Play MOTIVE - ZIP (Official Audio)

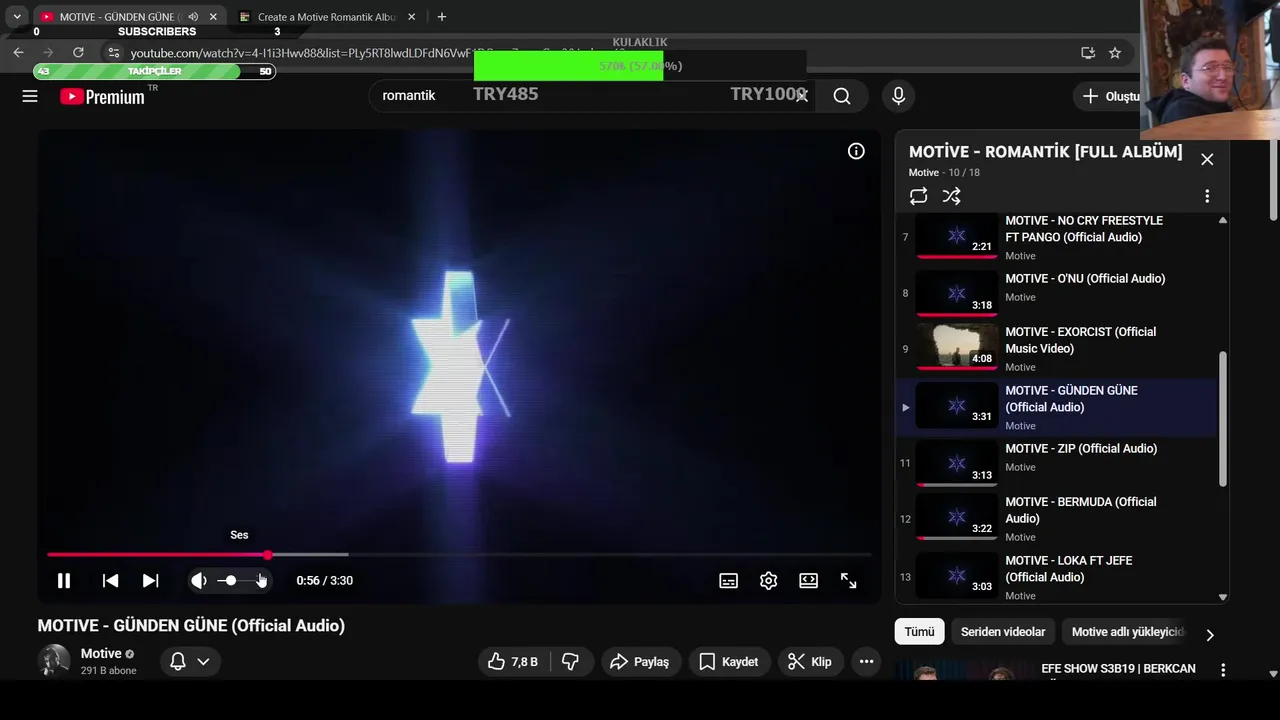[x=1056, y=463]
